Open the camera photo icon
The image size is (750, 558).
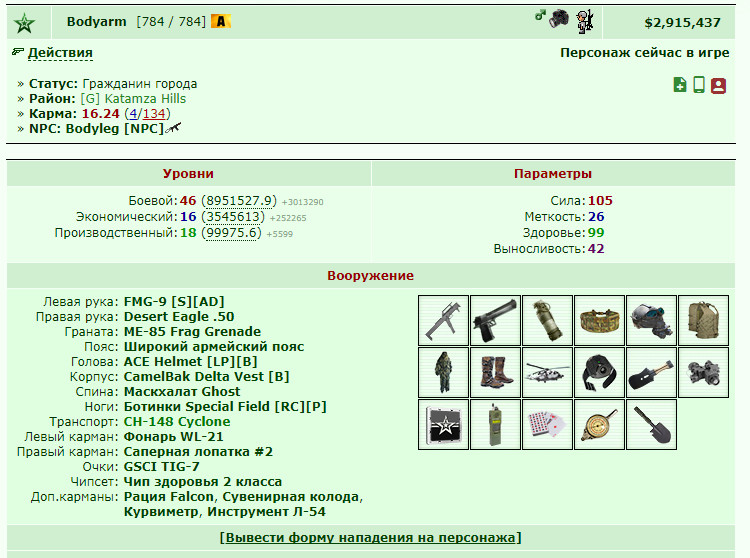pos(559,20)
